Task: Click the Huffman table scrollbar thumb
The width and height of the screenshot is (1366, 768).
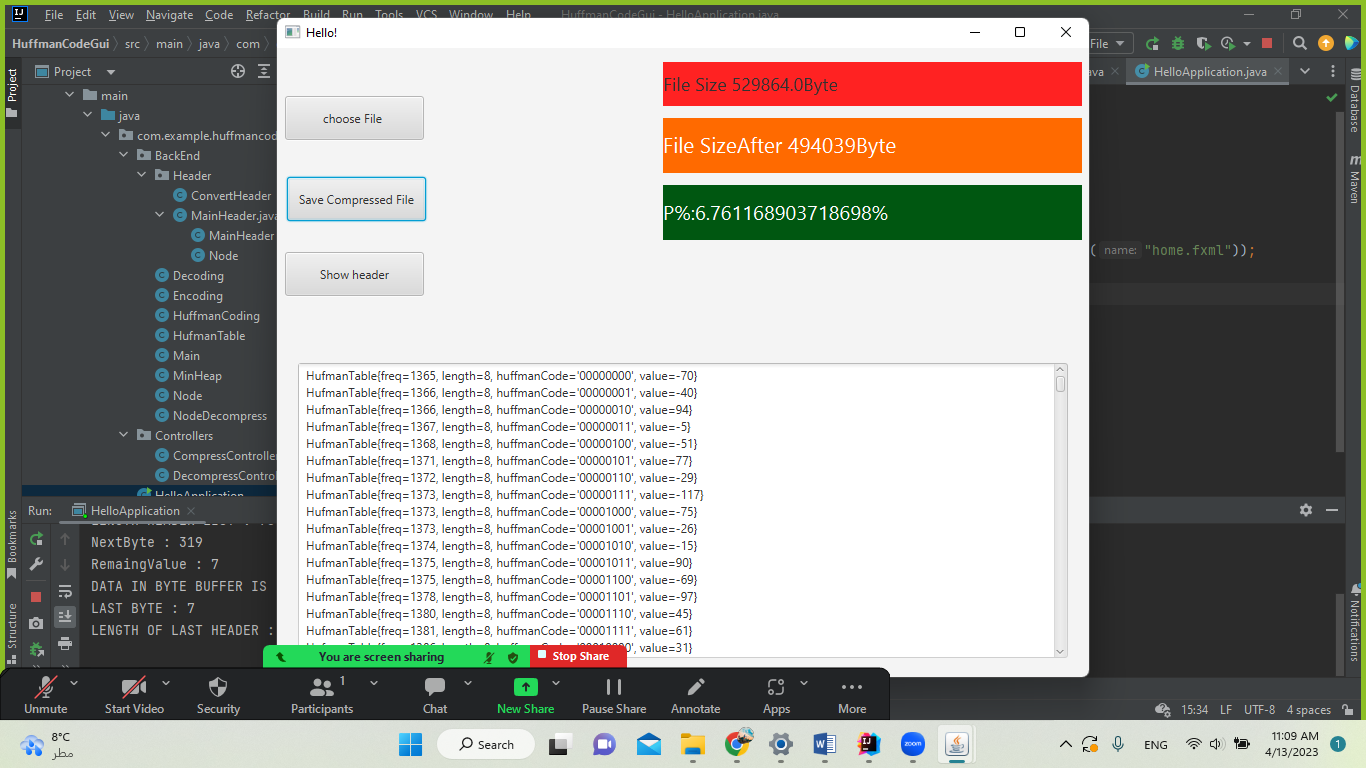Action: click(x=1060, y=383)
